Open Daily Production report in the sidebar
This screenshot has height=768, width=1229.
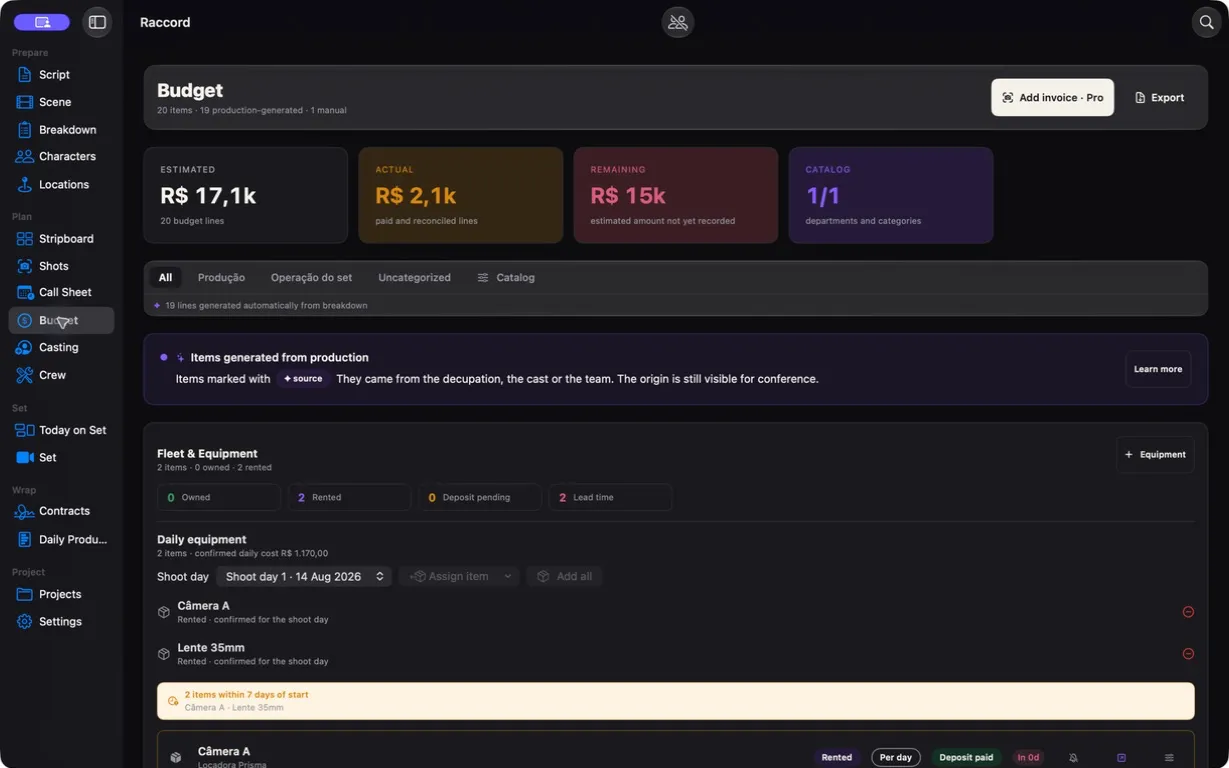(61, 540)
